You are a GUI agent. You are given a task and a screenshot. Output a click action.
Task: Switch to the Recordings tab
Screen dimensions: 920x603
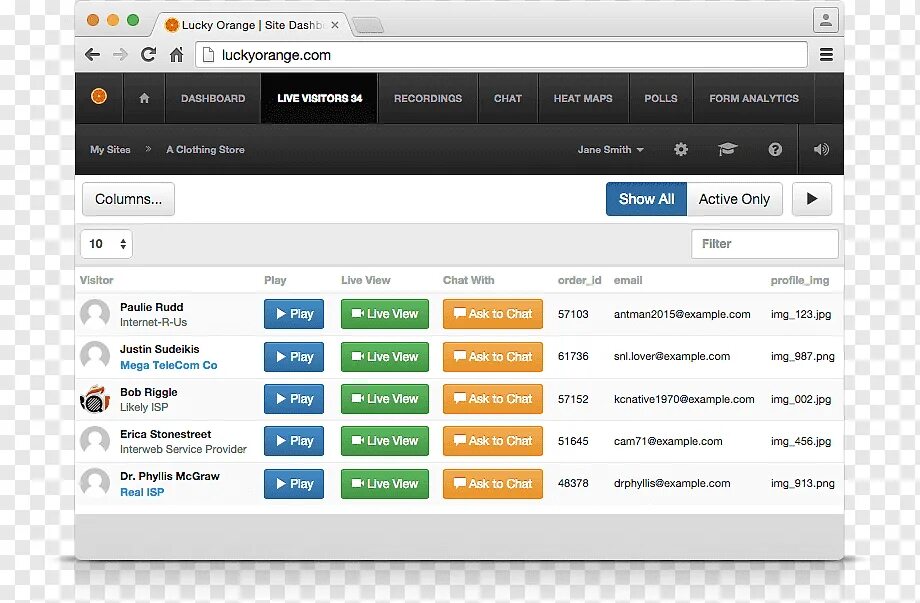tap(428, 99)
